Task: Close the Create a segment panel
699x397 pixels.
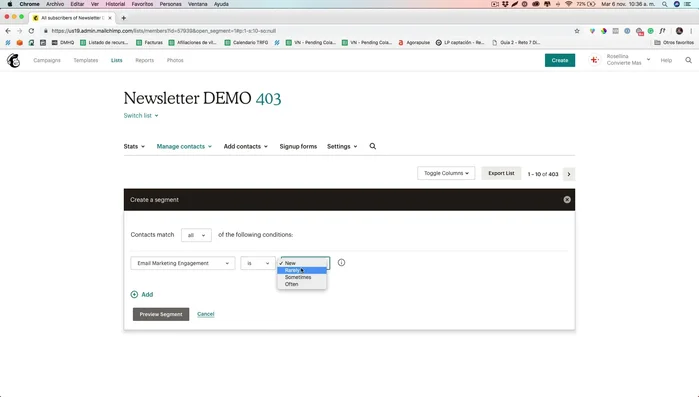Action: (x=567, y=200)
